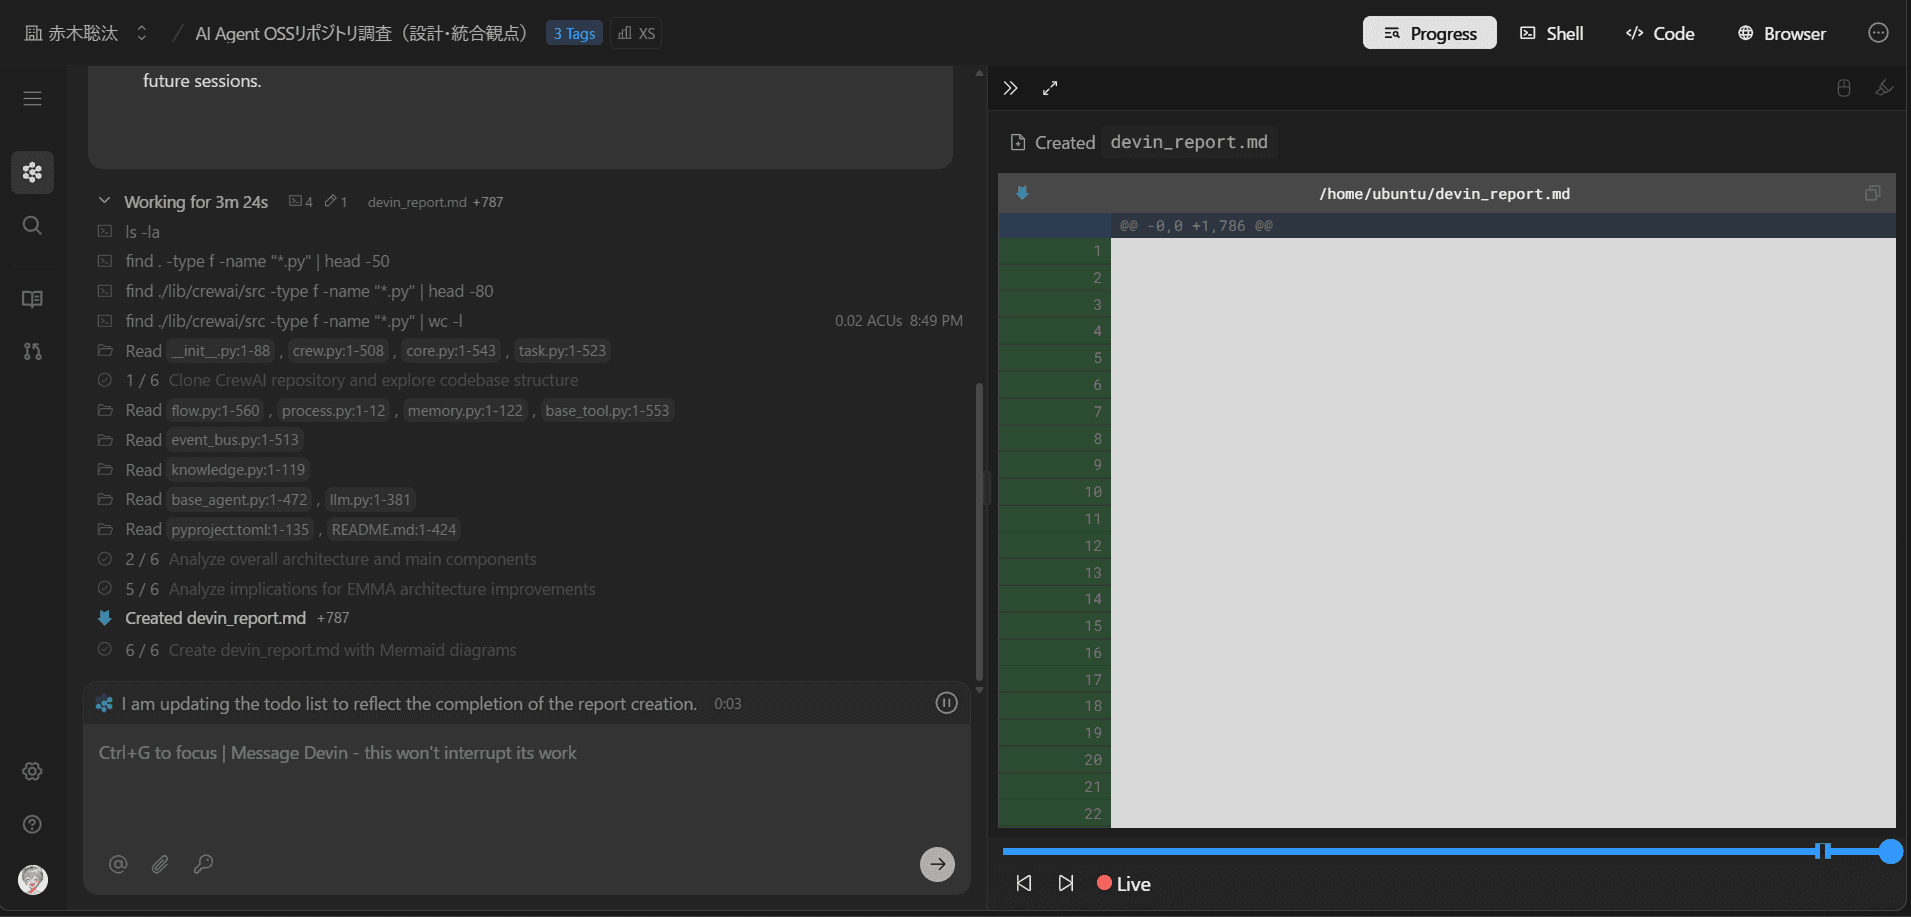Open settings gear in left sidebar

(32, 771)
